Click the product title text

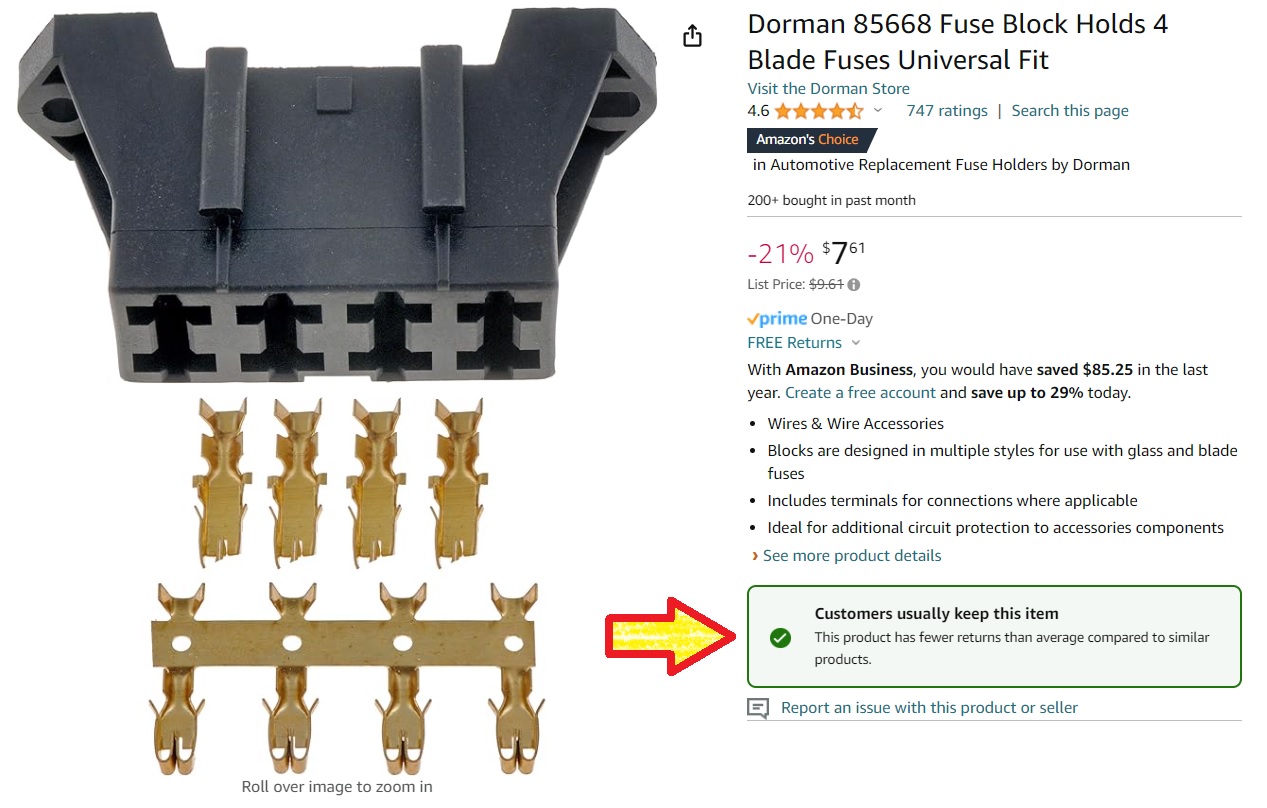(957, 42)
